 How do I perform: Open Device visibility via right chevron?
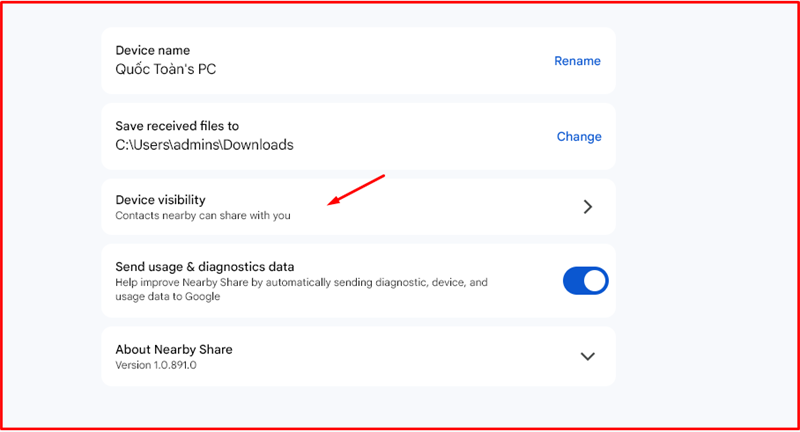coord(588,207)
